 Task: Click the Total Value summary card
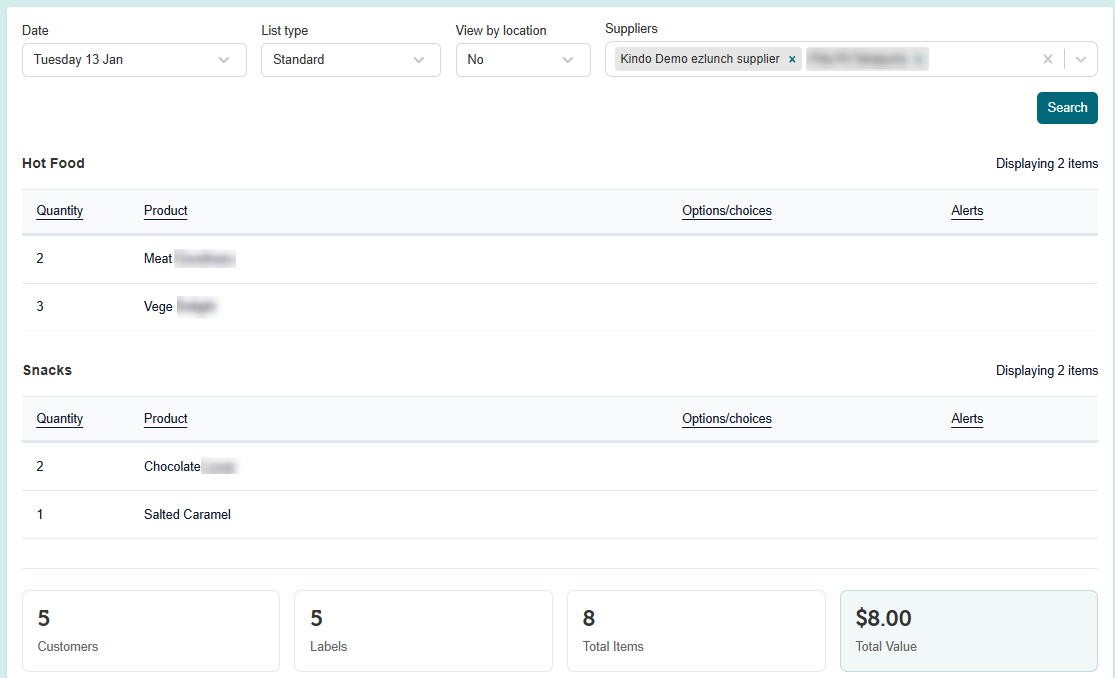point(968,631)
